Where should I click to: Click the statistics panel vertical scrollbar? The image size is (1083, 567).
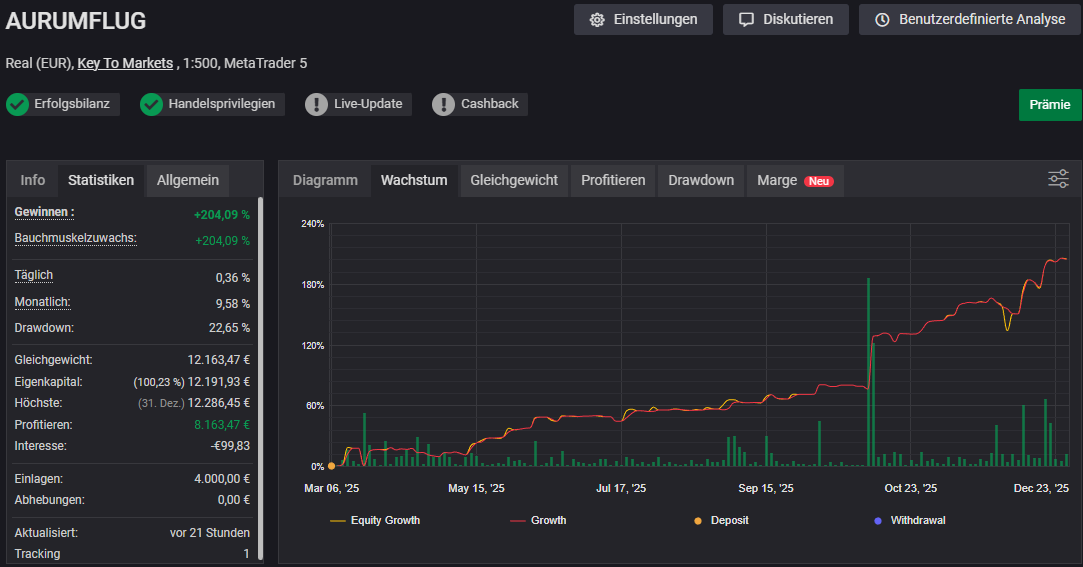(261, 380)
